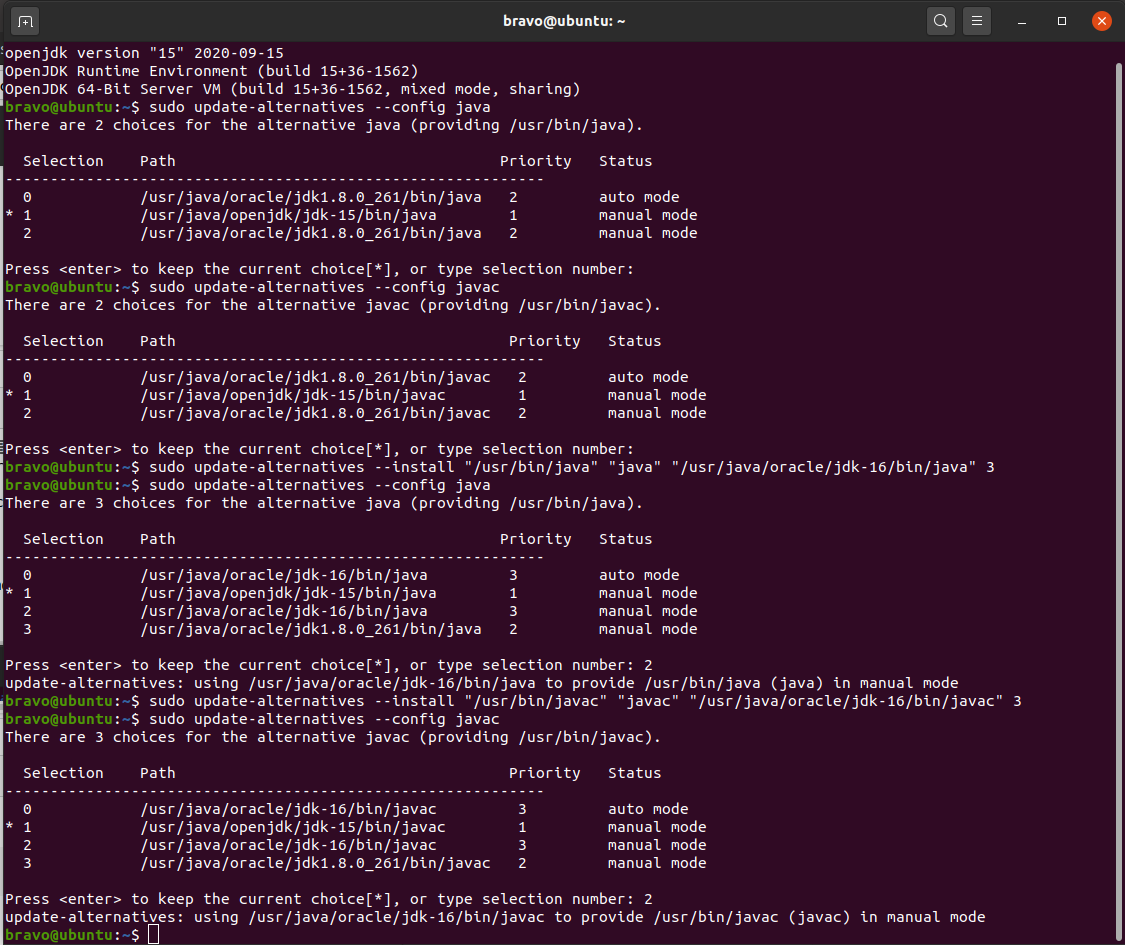Image resolution: width=1125 pixels, height=945 pixels.
Task: Click 'There are 3 choices' java line
Action: 324,503
